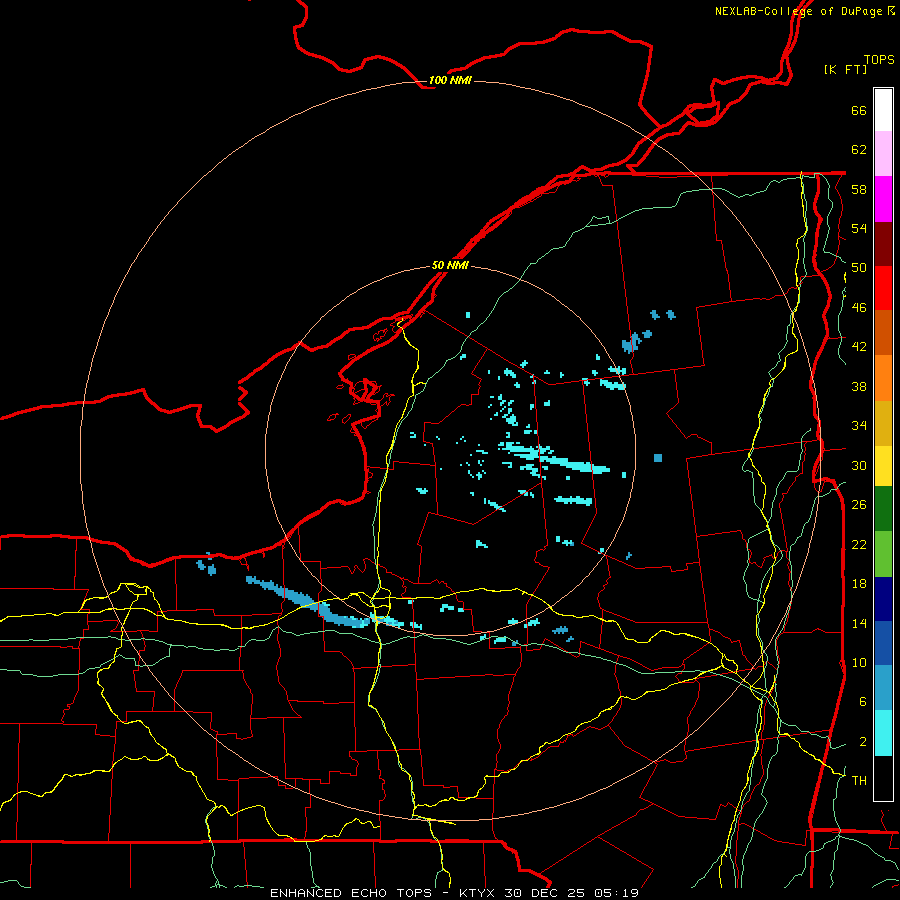Click the legend value 66
The height and width of the screenshot is (900, 900).
pyautogui.click(x=859, y=111)
